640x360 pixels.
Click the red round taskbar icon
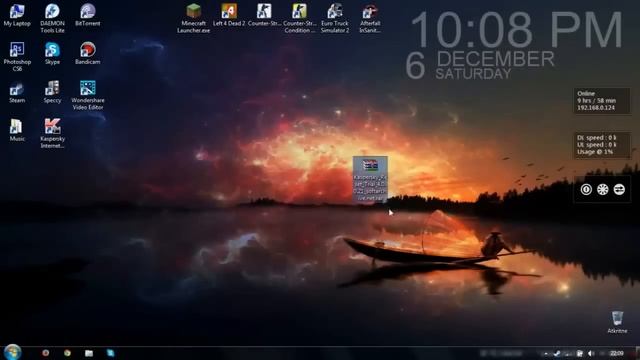tap(45, 353)
